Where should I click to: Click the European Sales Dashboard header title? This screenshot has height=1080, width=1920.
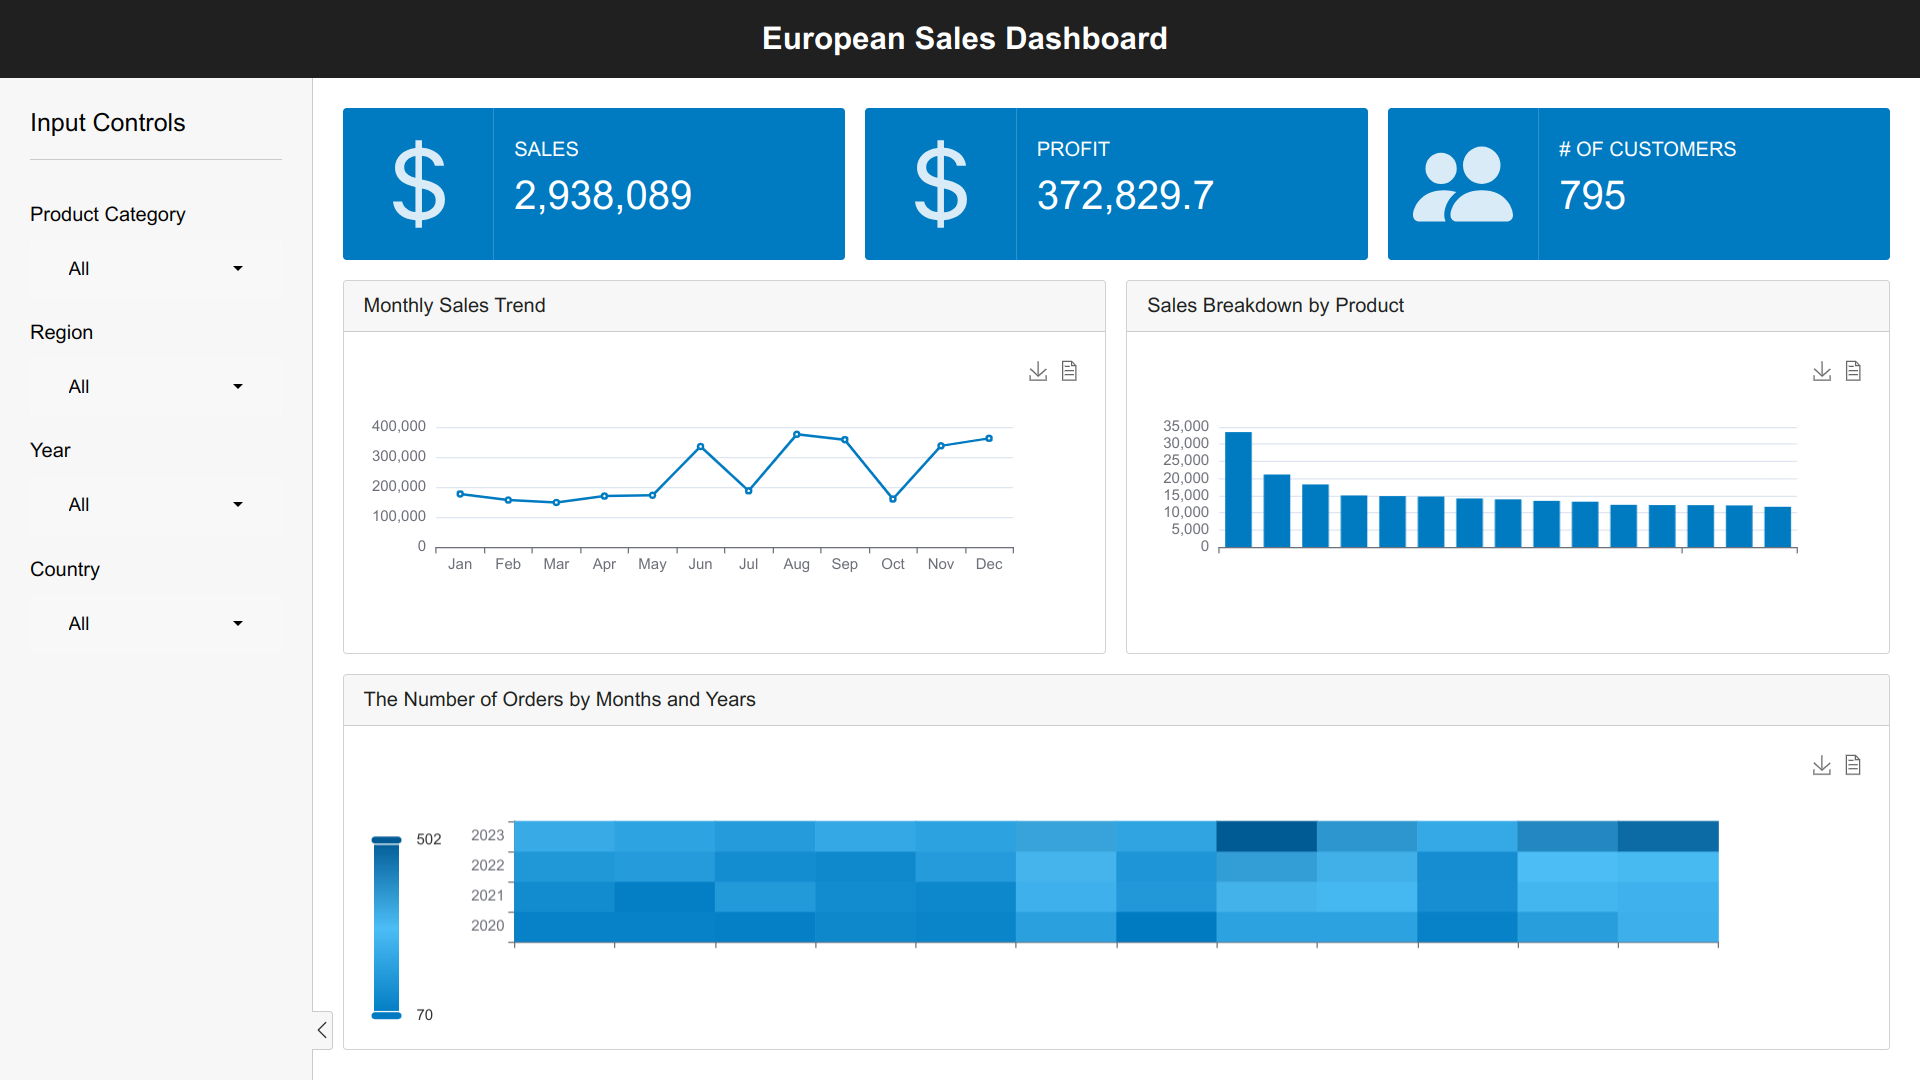tap(964, 38)
